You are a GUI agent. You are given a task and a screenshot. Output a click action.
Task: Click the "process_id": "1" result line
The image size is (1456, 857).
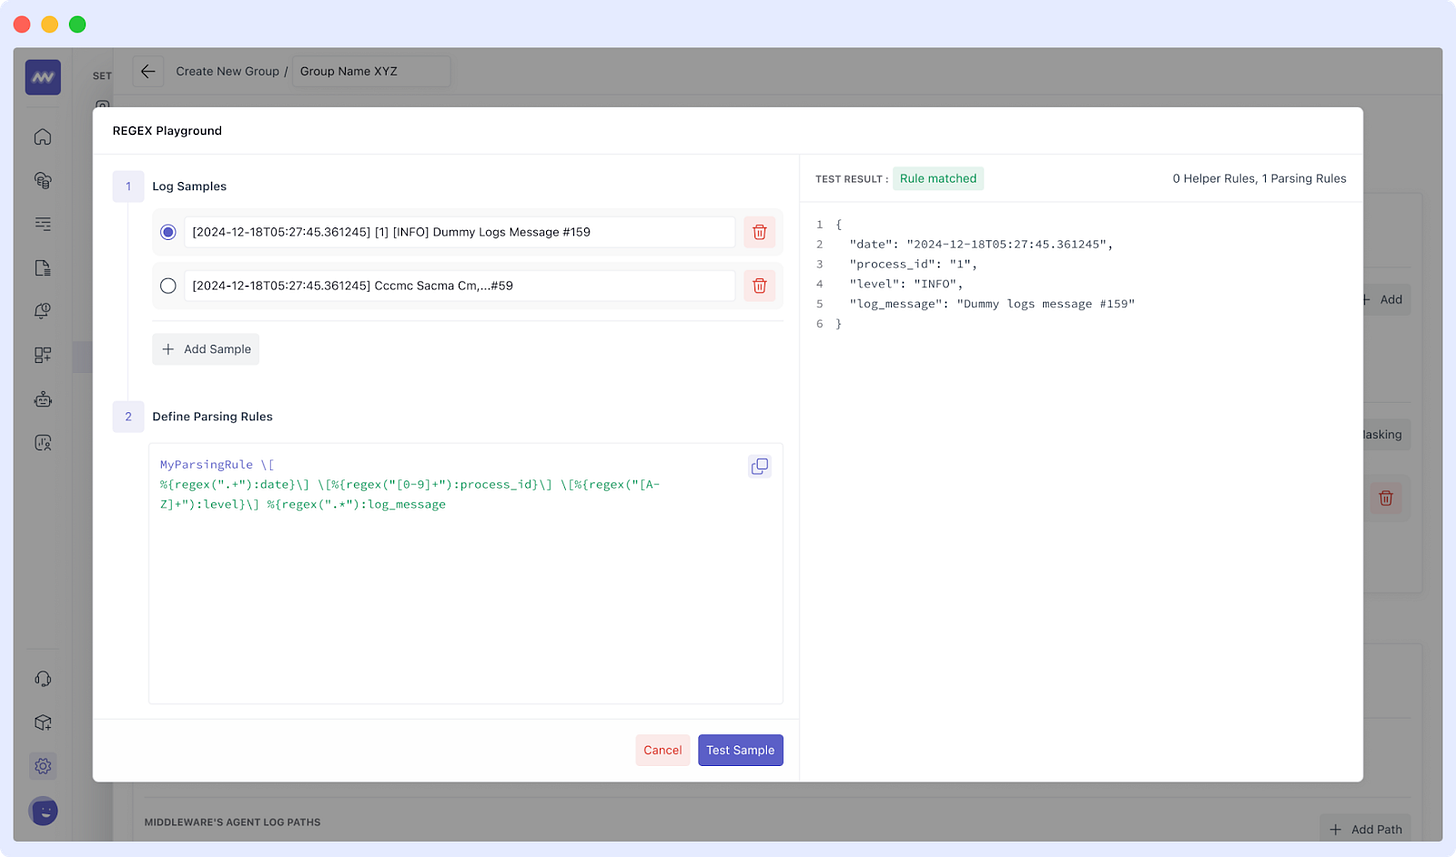click(913, 264)
